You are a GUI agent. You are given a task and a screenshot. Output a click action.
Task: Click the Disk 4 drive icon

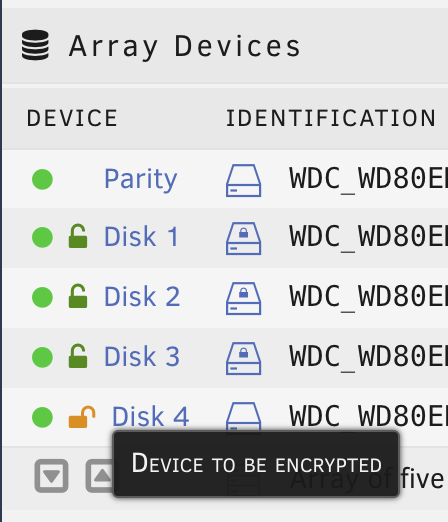(x=243, y=417)
